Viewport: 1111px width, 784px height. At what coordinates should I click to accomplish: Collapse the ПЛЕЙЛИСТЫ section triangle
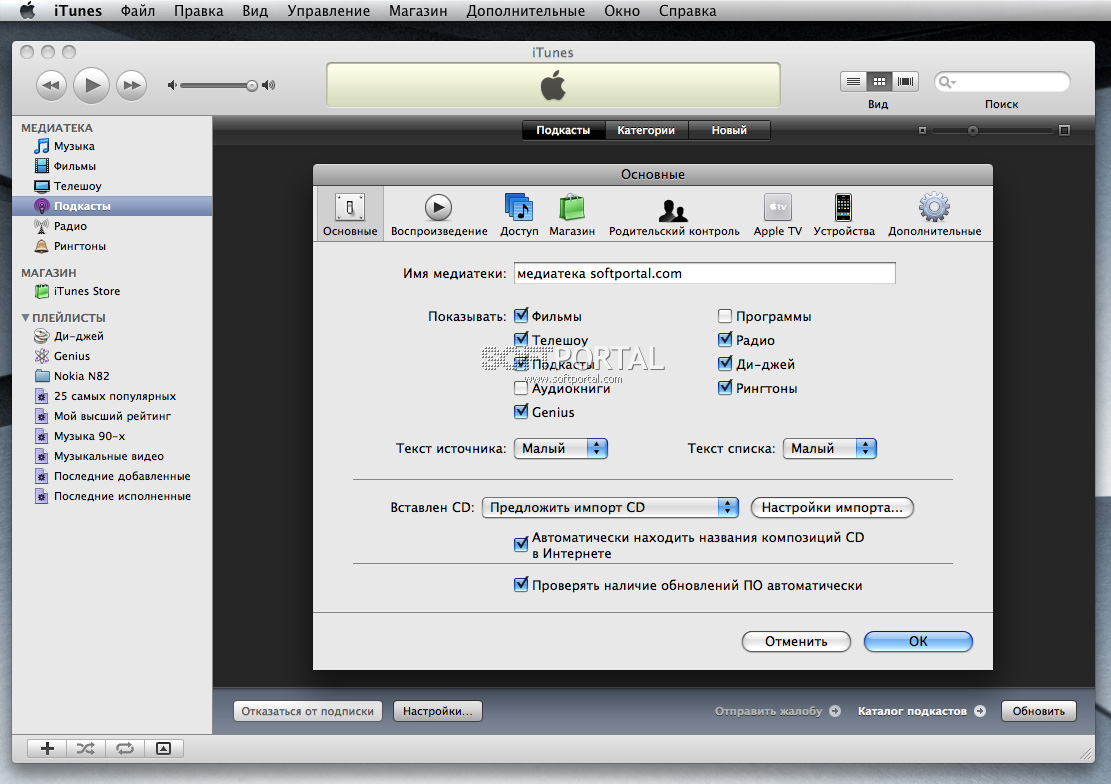[x=26, y=318]
